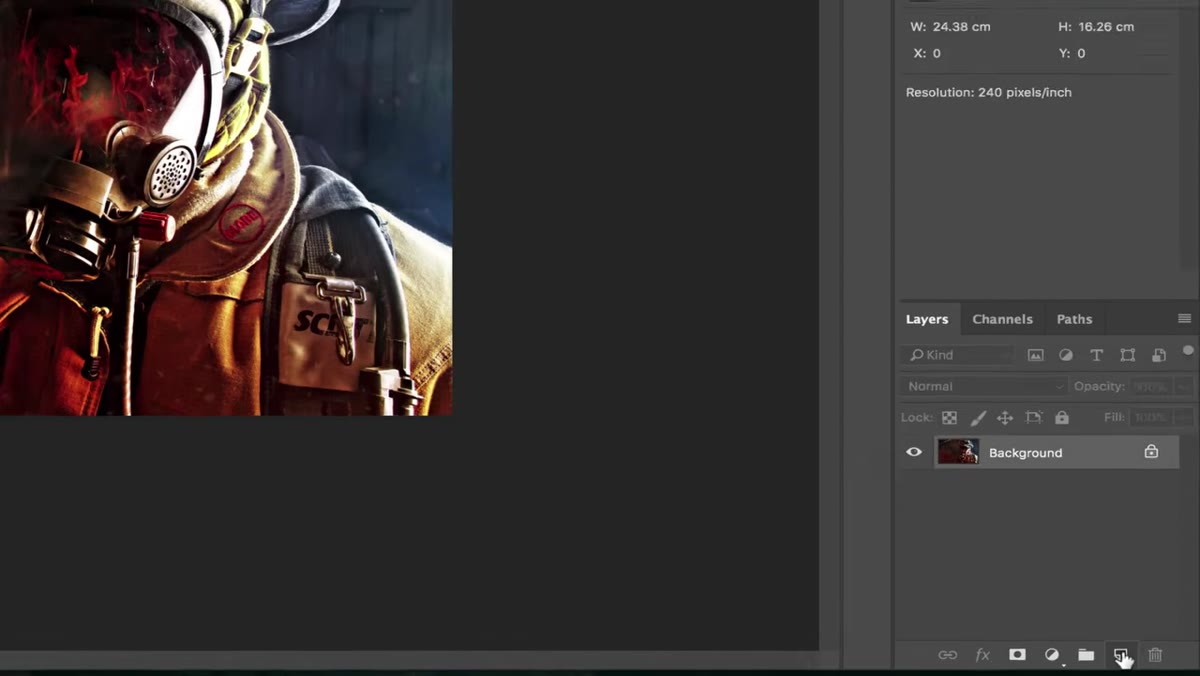Delete layer with trash icon
The image size is (1200, 676).
(1155, 655)
